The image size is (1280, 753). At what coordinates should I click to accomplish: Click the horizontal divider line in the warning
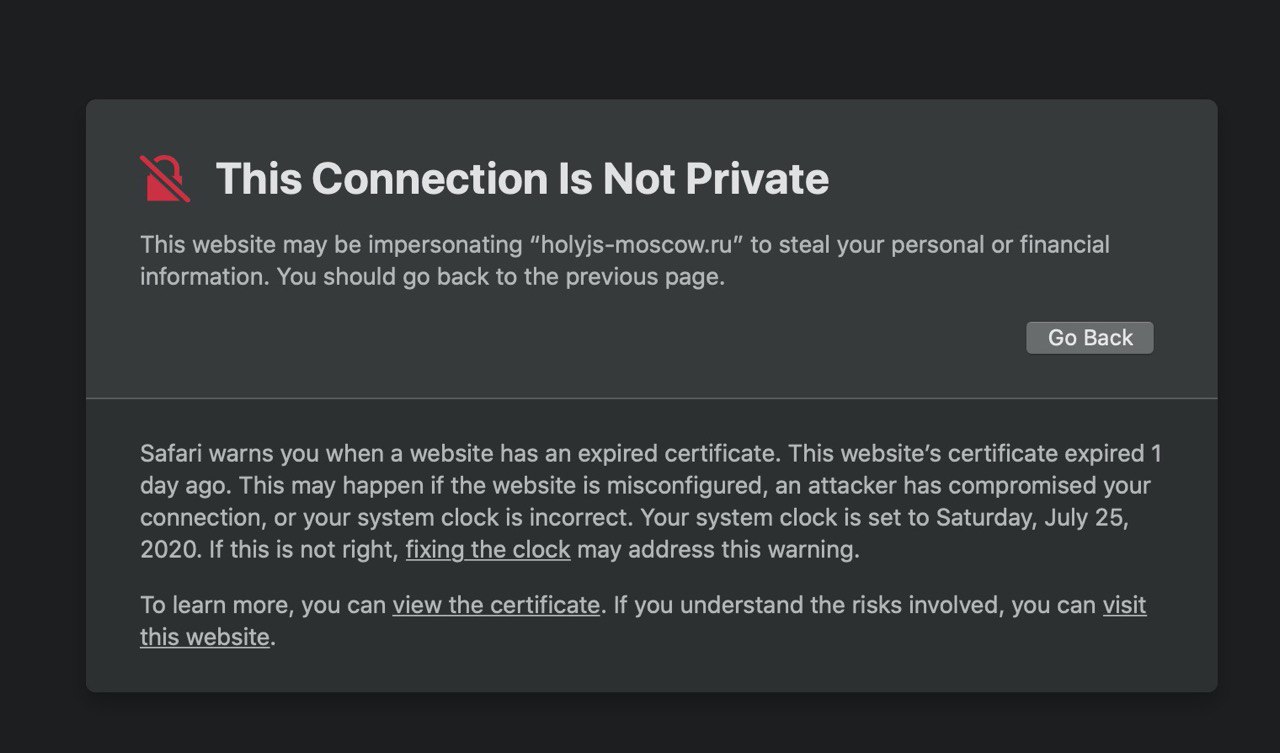[652, 398]
